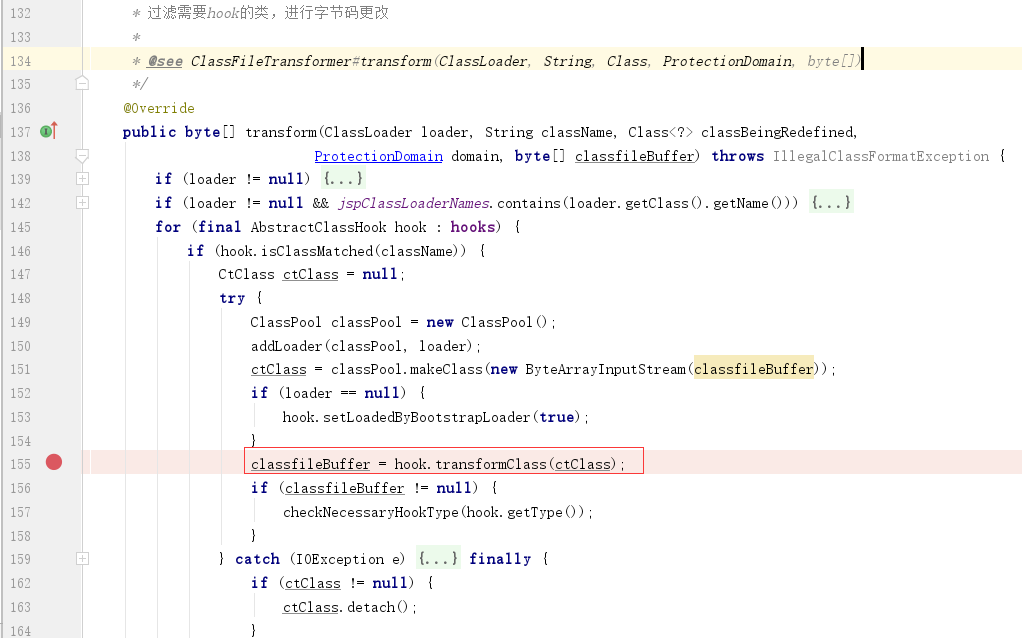Click the folded {...} after IOException e
Screen dimensions: 1022x638
(x=439, y=559)
